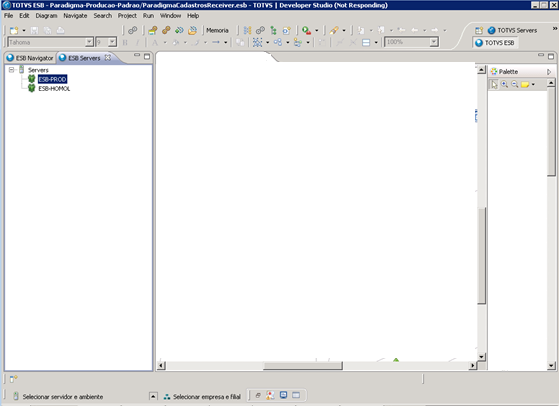
Task: Toggle Bold formatting button
Action: pyautogui.click(x=125, y=43)
